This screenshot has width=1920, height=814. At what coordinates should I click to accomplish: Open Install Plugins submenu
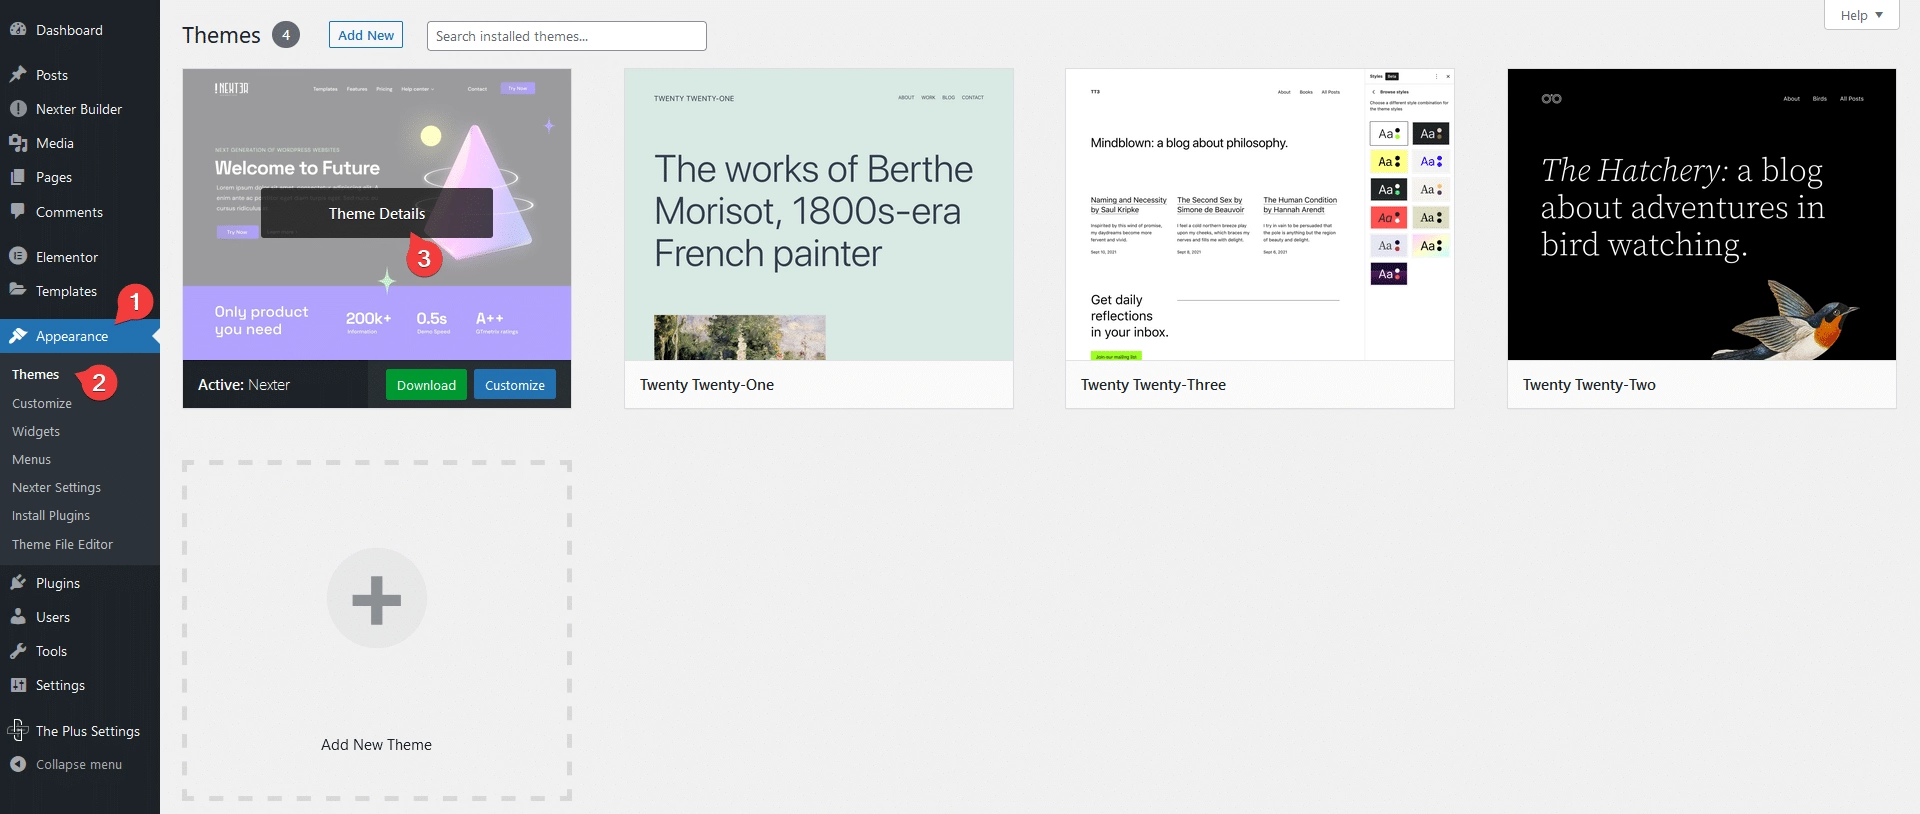point(51,515)
